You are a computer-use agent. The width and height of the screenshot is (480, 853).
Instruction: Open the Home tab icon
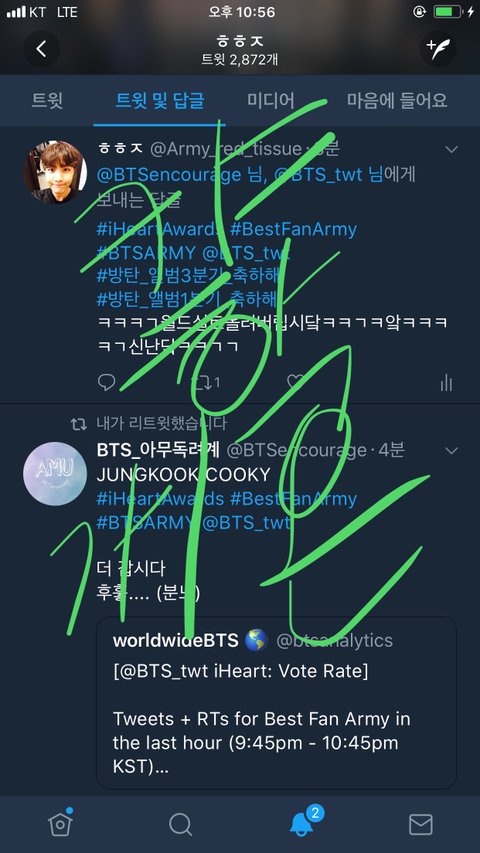tap(60, 823)
